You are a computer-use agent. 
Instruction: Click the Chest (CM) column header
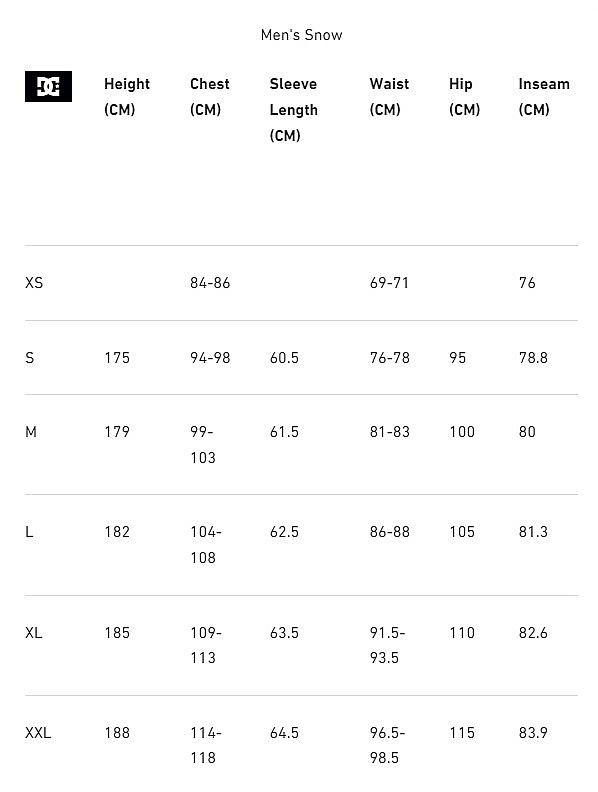pyautogui.click(x=210, y=96)
